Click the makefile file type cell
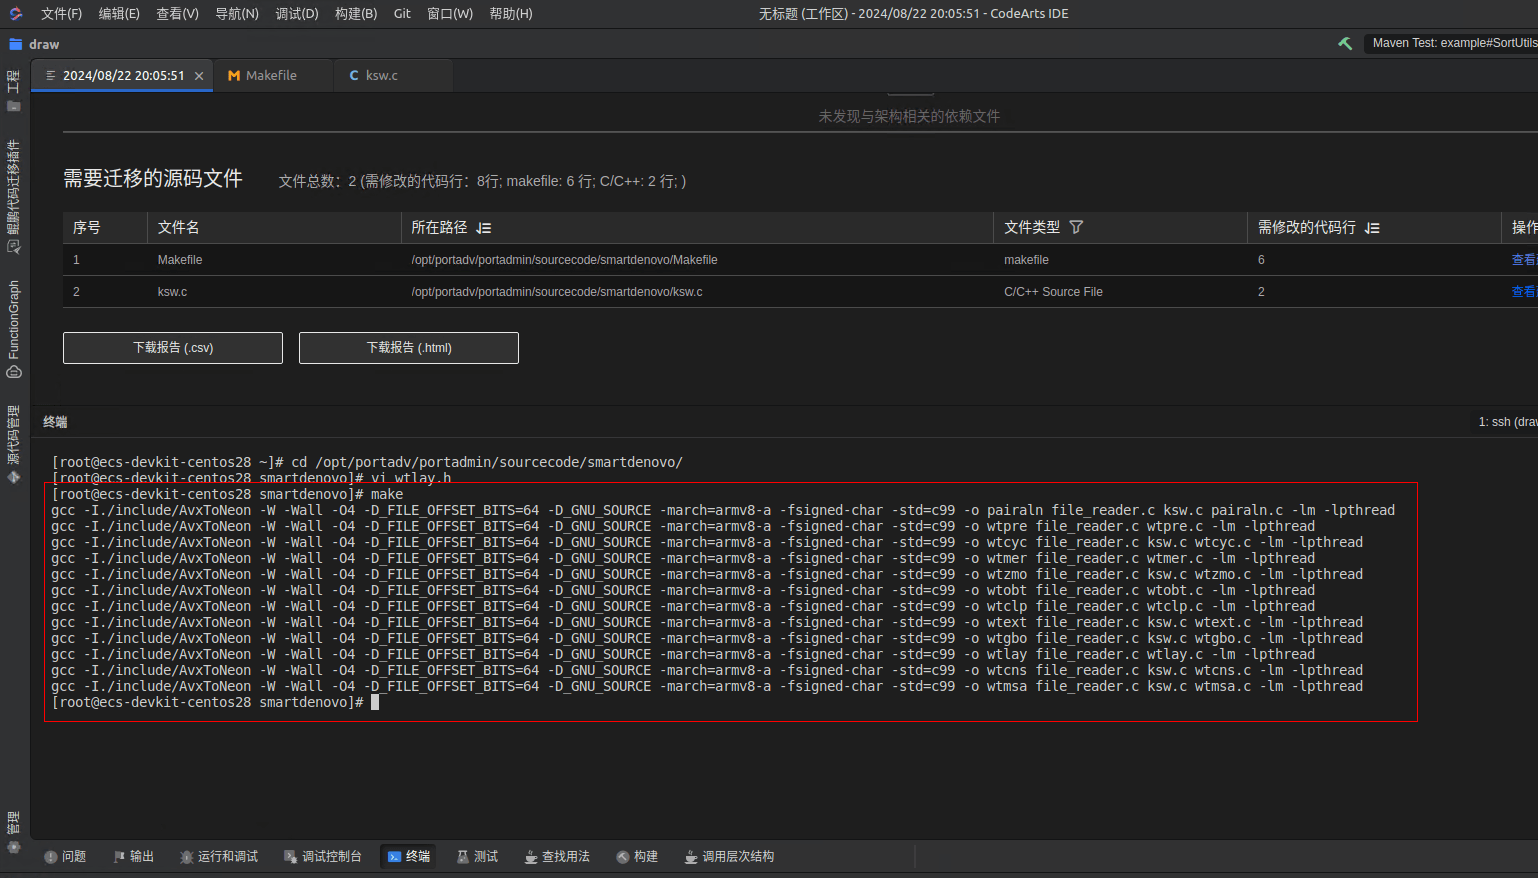Image resolution: width=1538 pixels, height=878 pixels. 1026,260
